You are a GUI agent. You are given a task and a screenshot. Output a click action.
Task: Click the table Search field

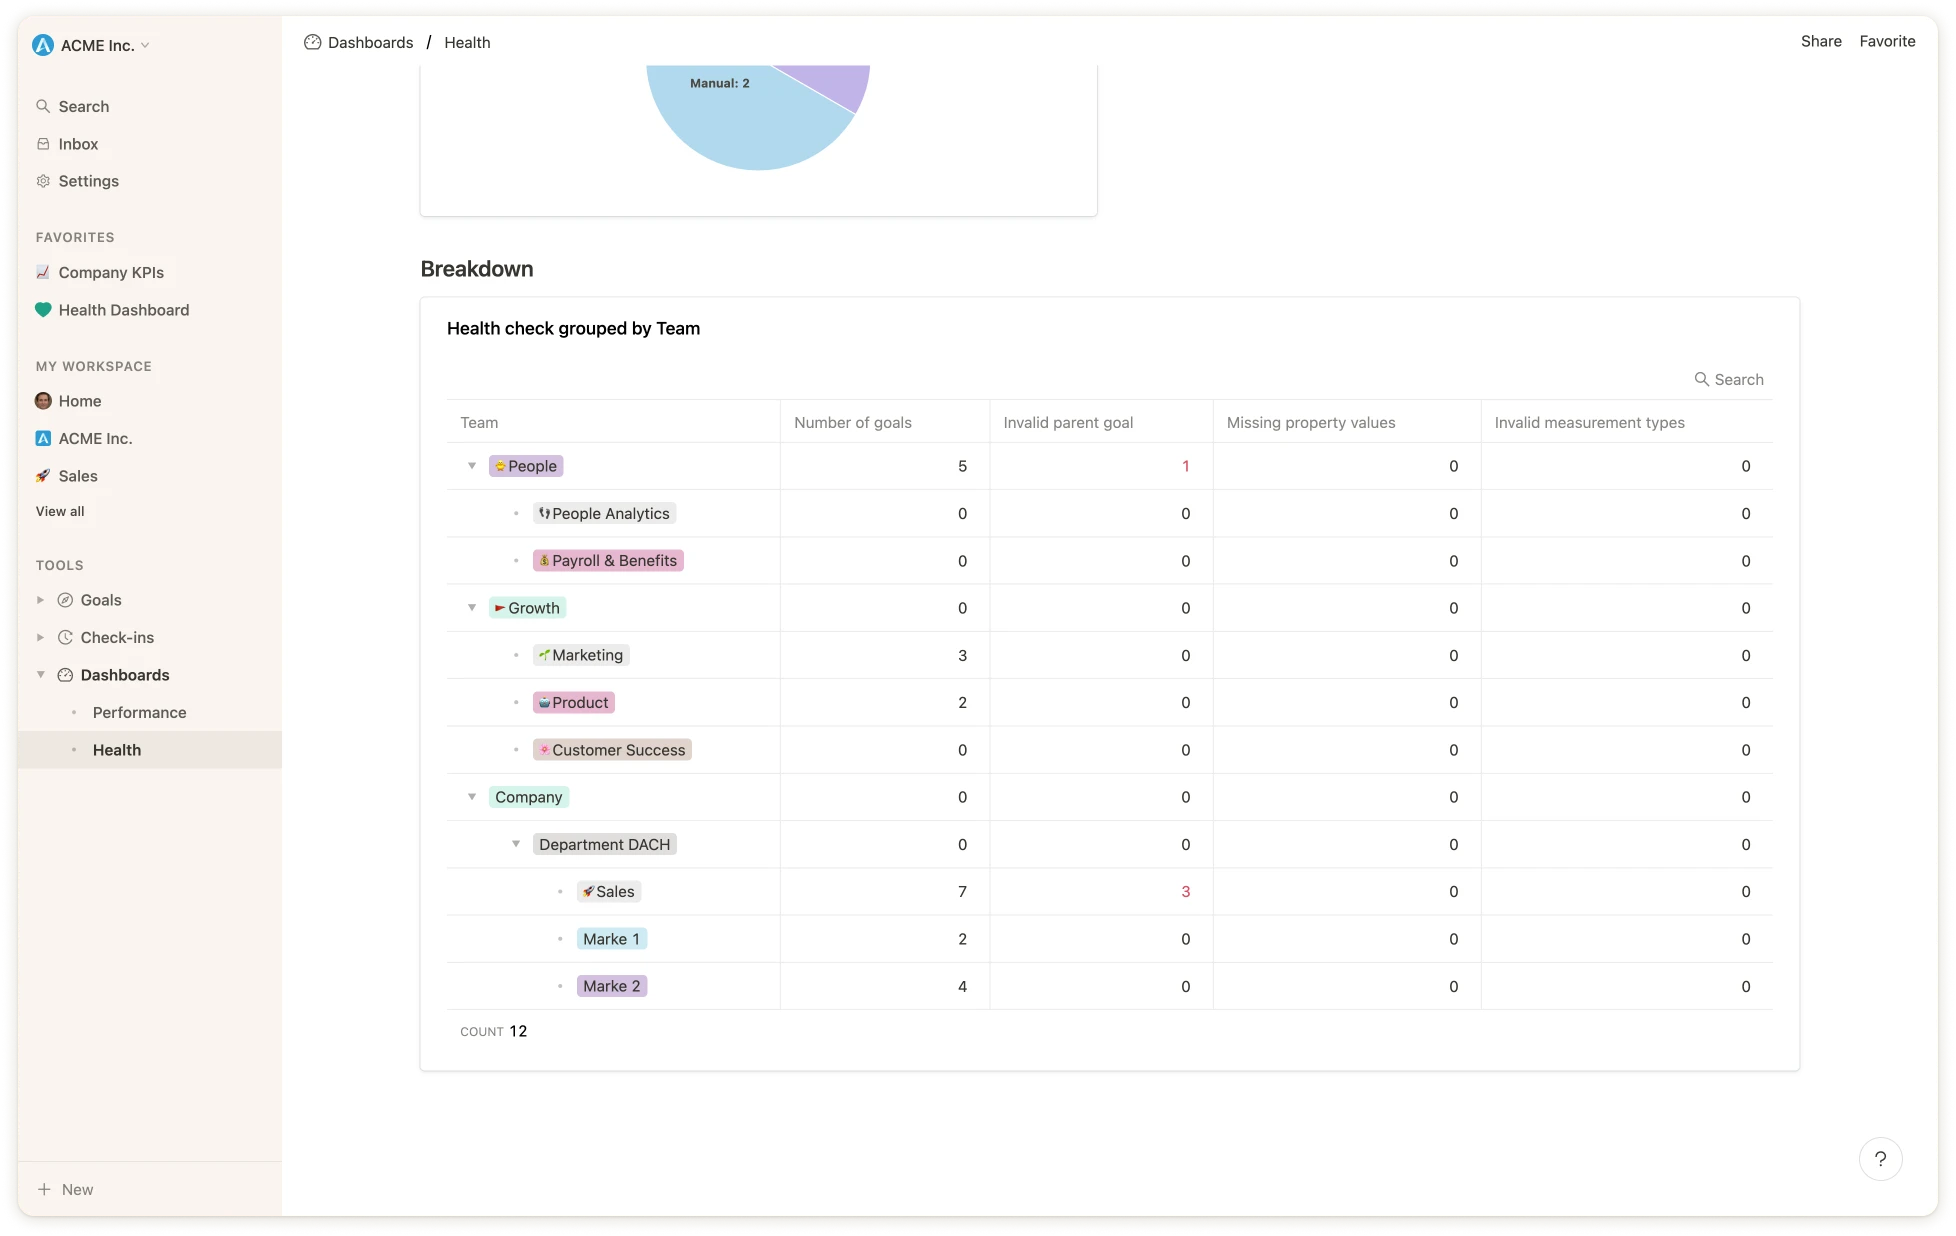1737,379
